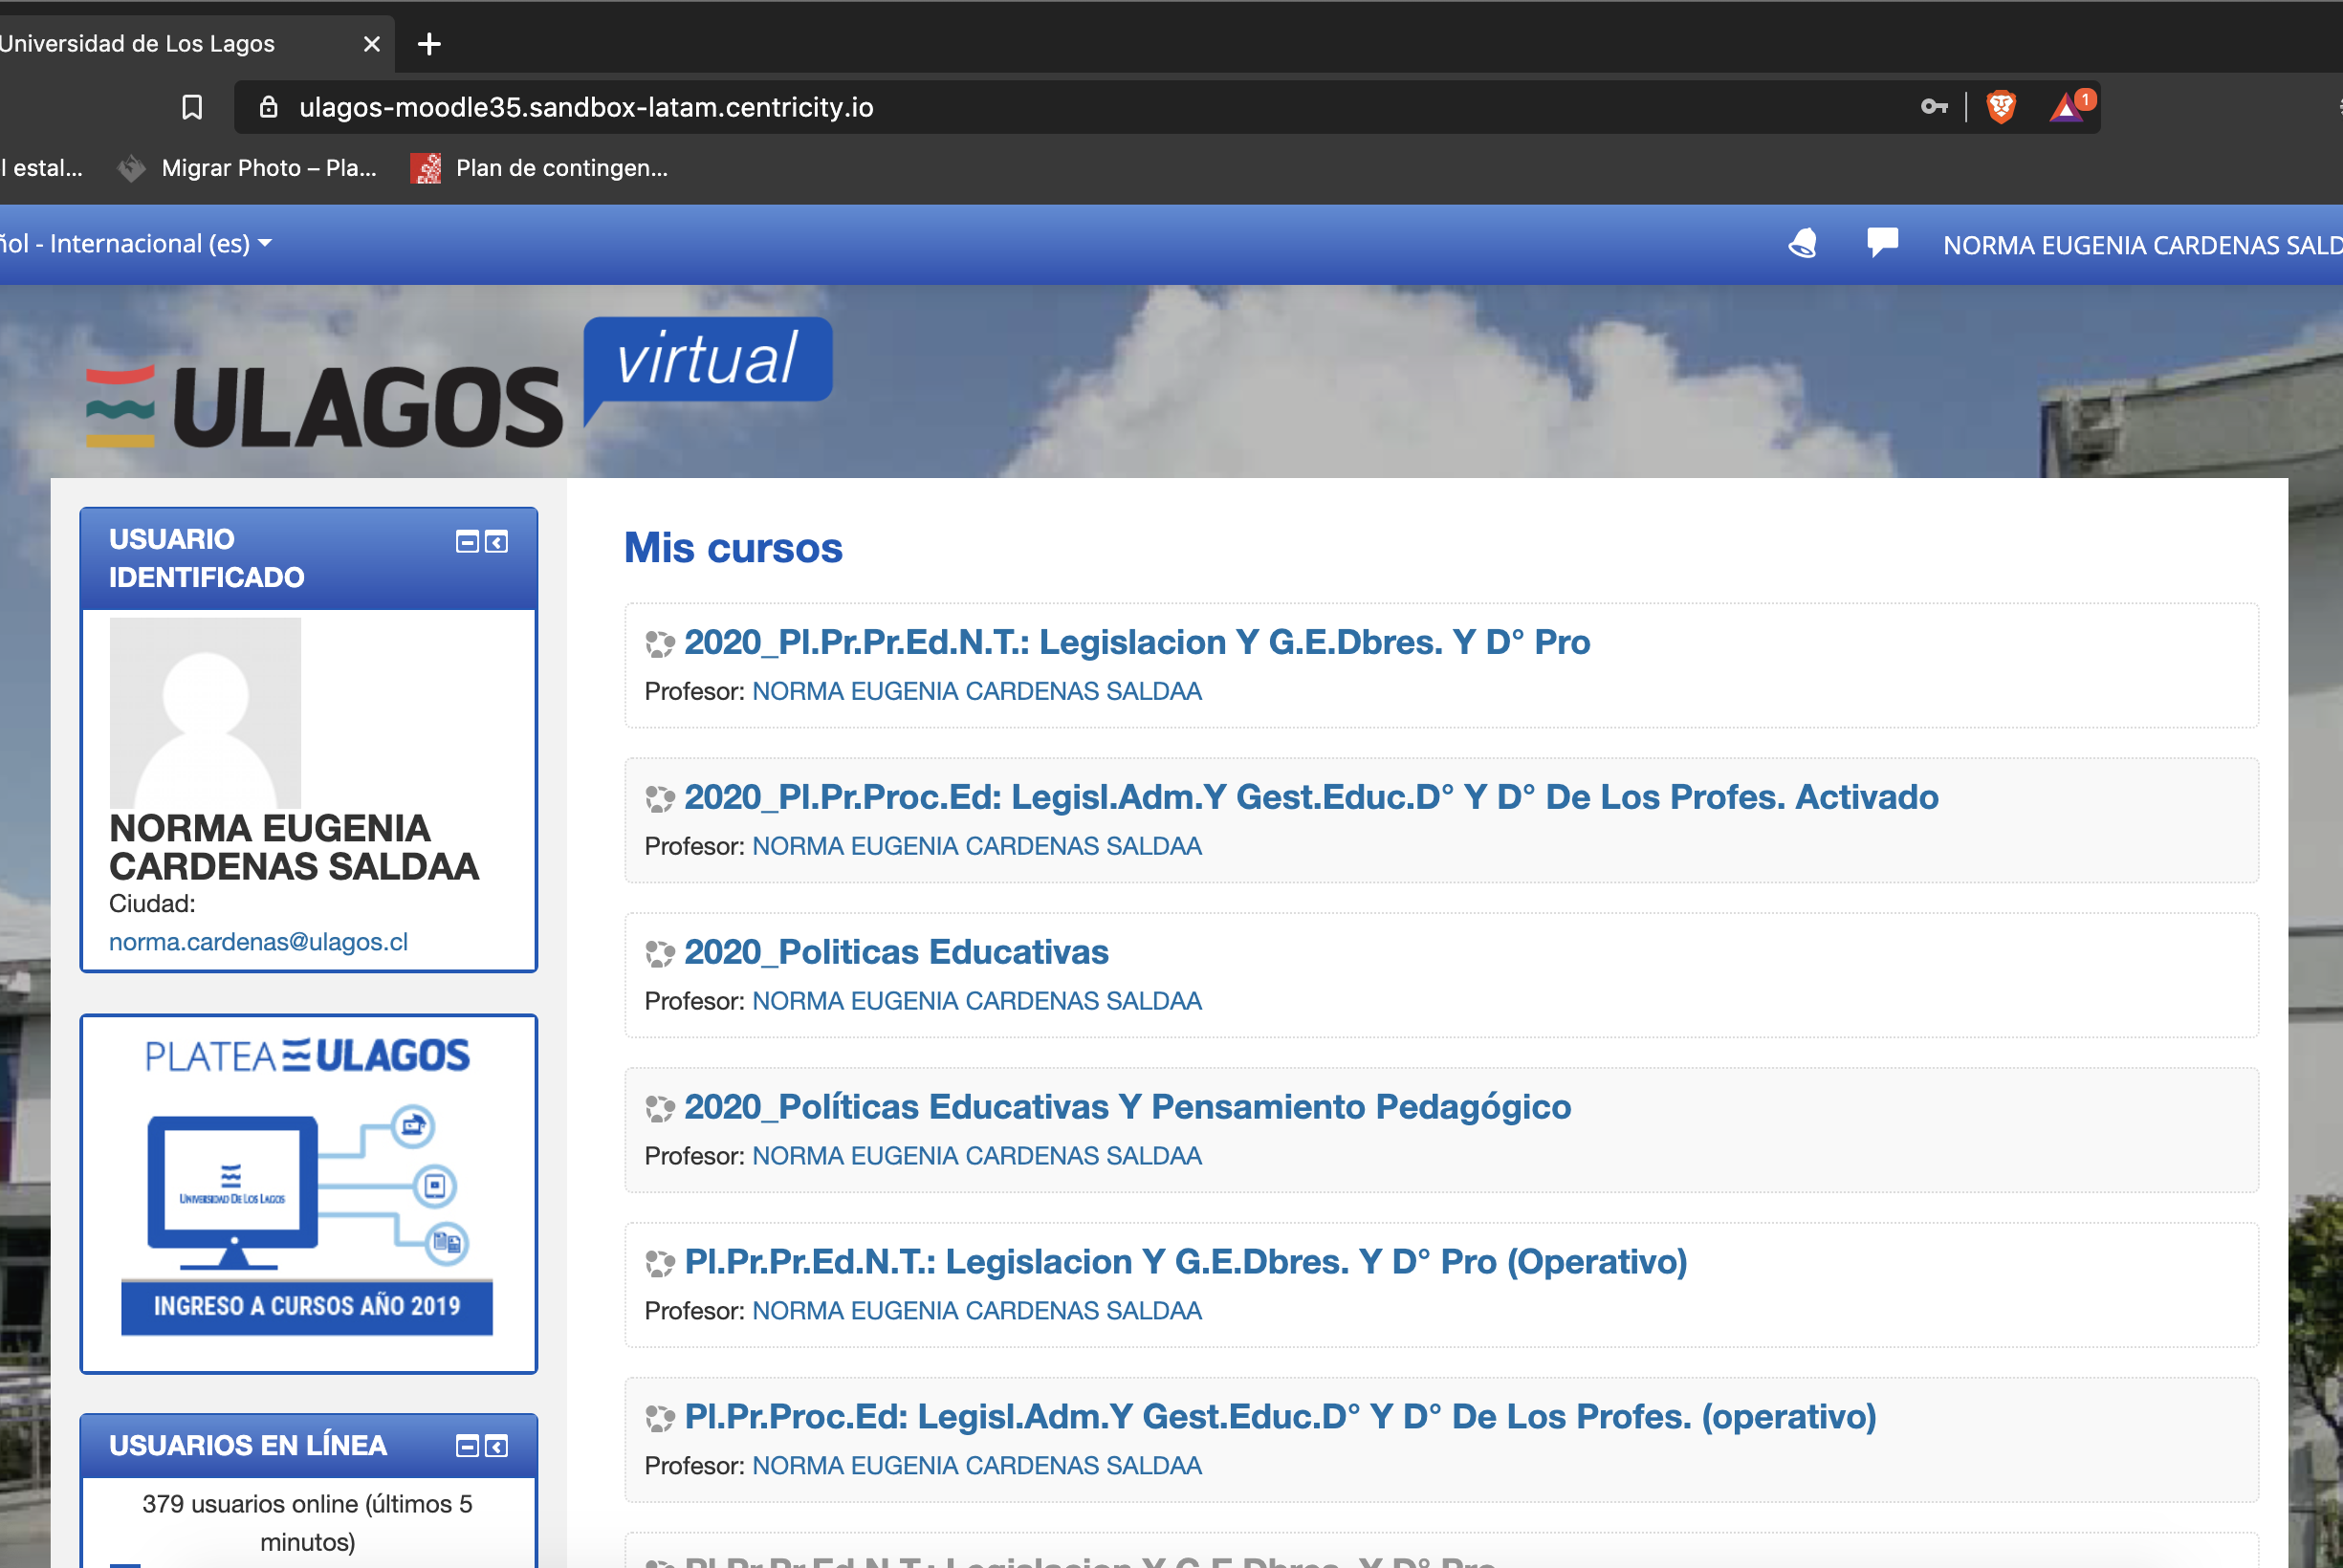Click the Mis cursos heading
This screenshot has height=1568, width=2343.
(733, 548)
